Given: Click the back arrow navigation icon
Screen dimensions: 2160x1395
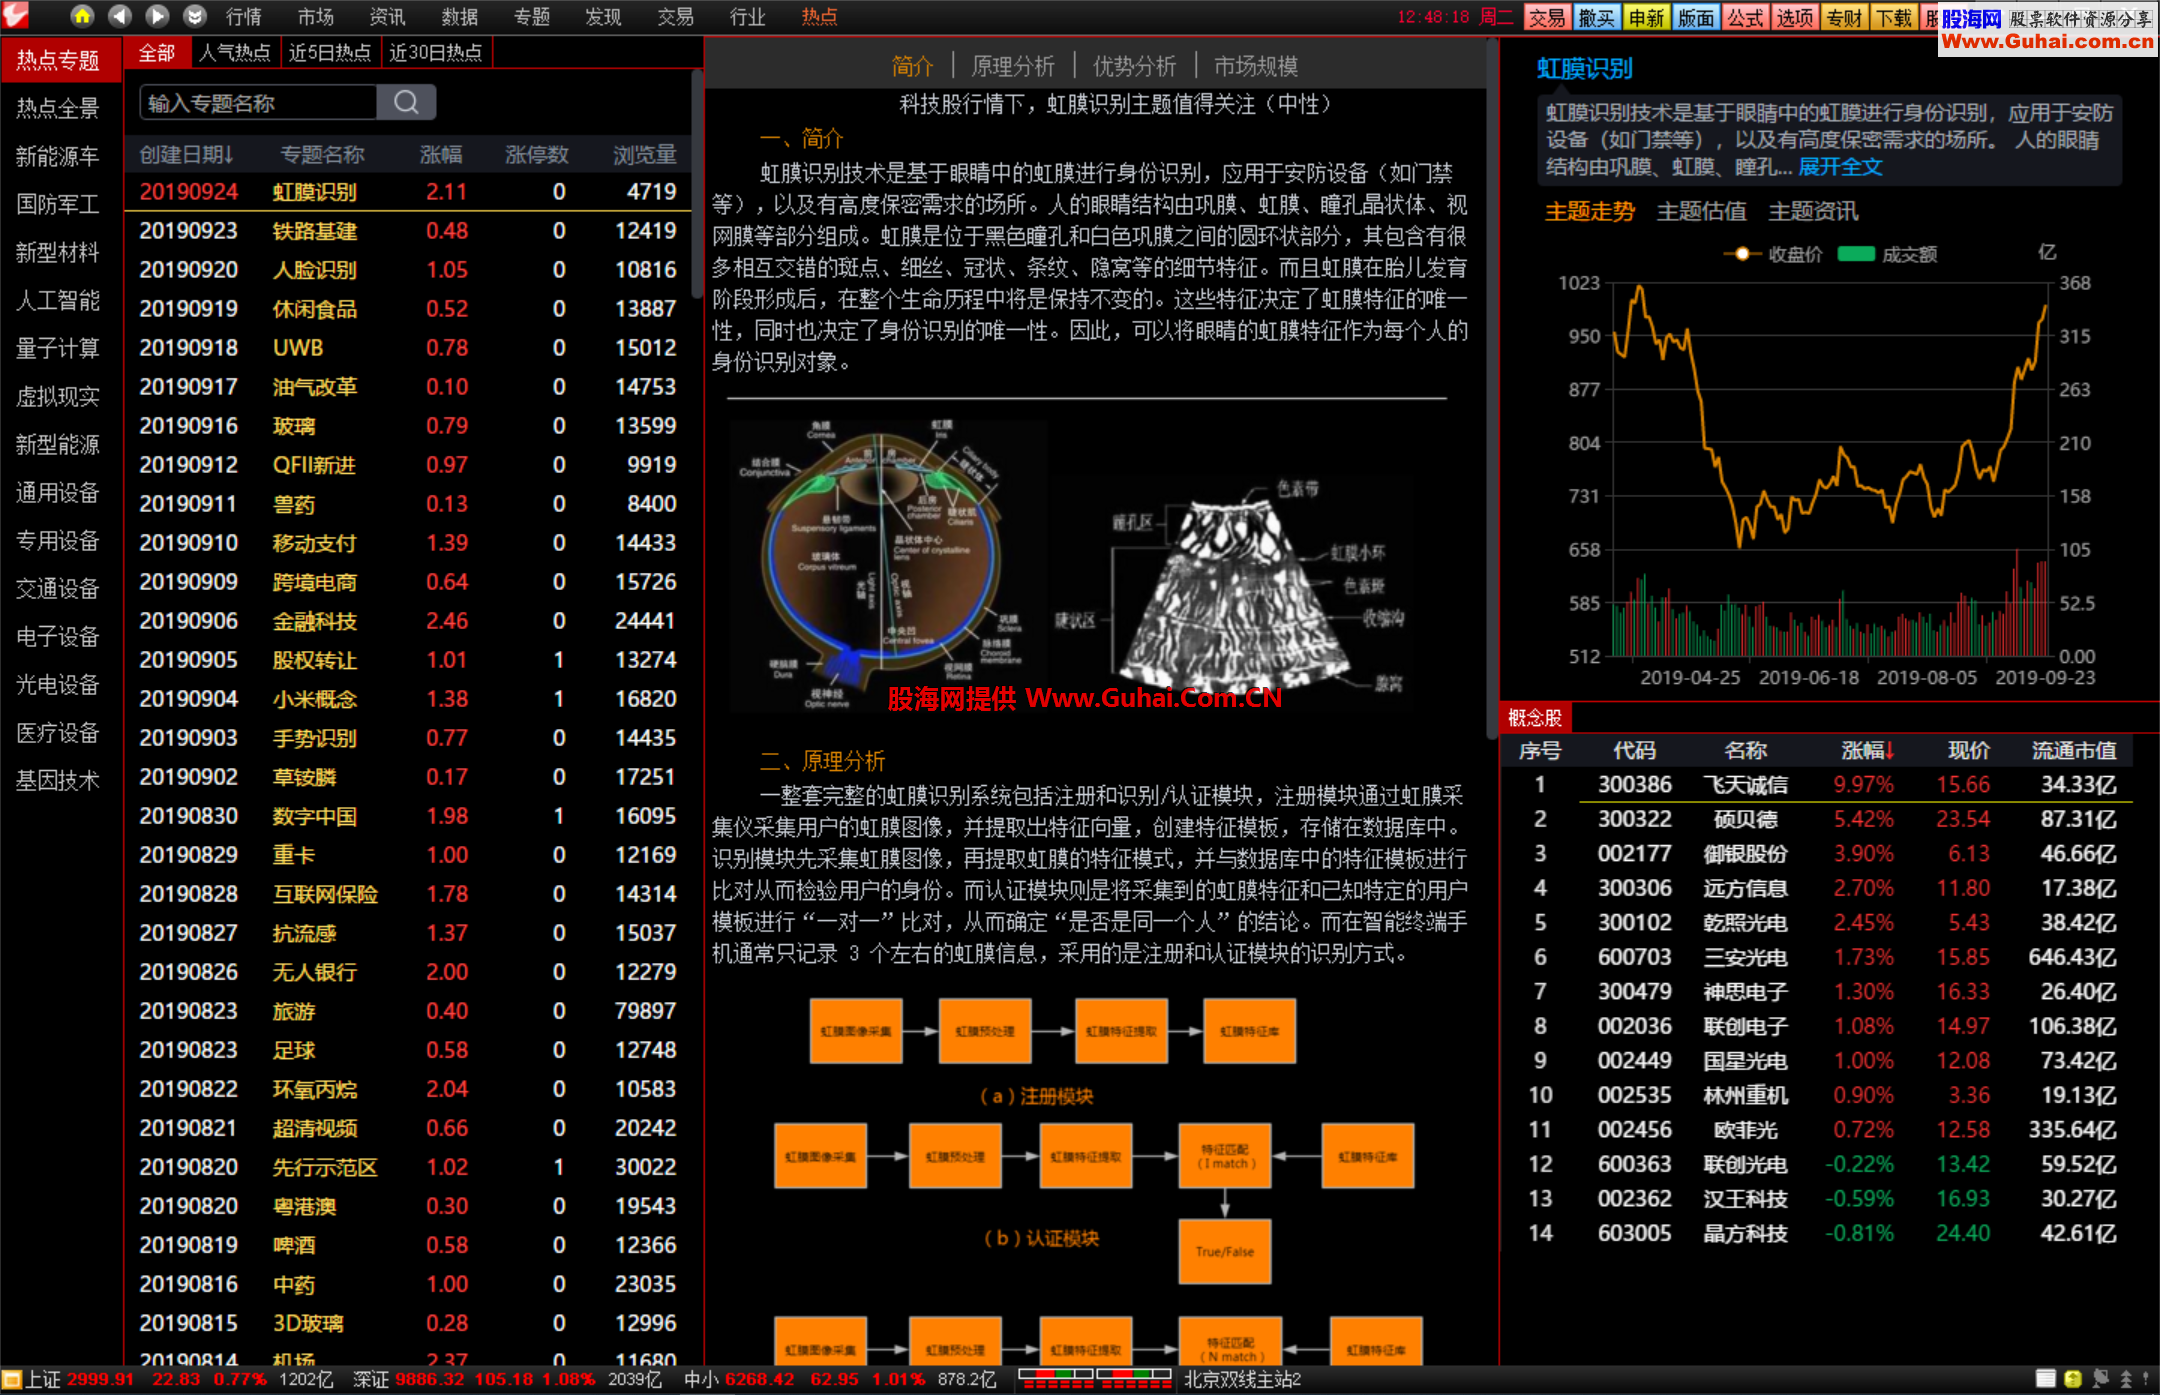Looking at the screenshot, I should pos(120,16).
